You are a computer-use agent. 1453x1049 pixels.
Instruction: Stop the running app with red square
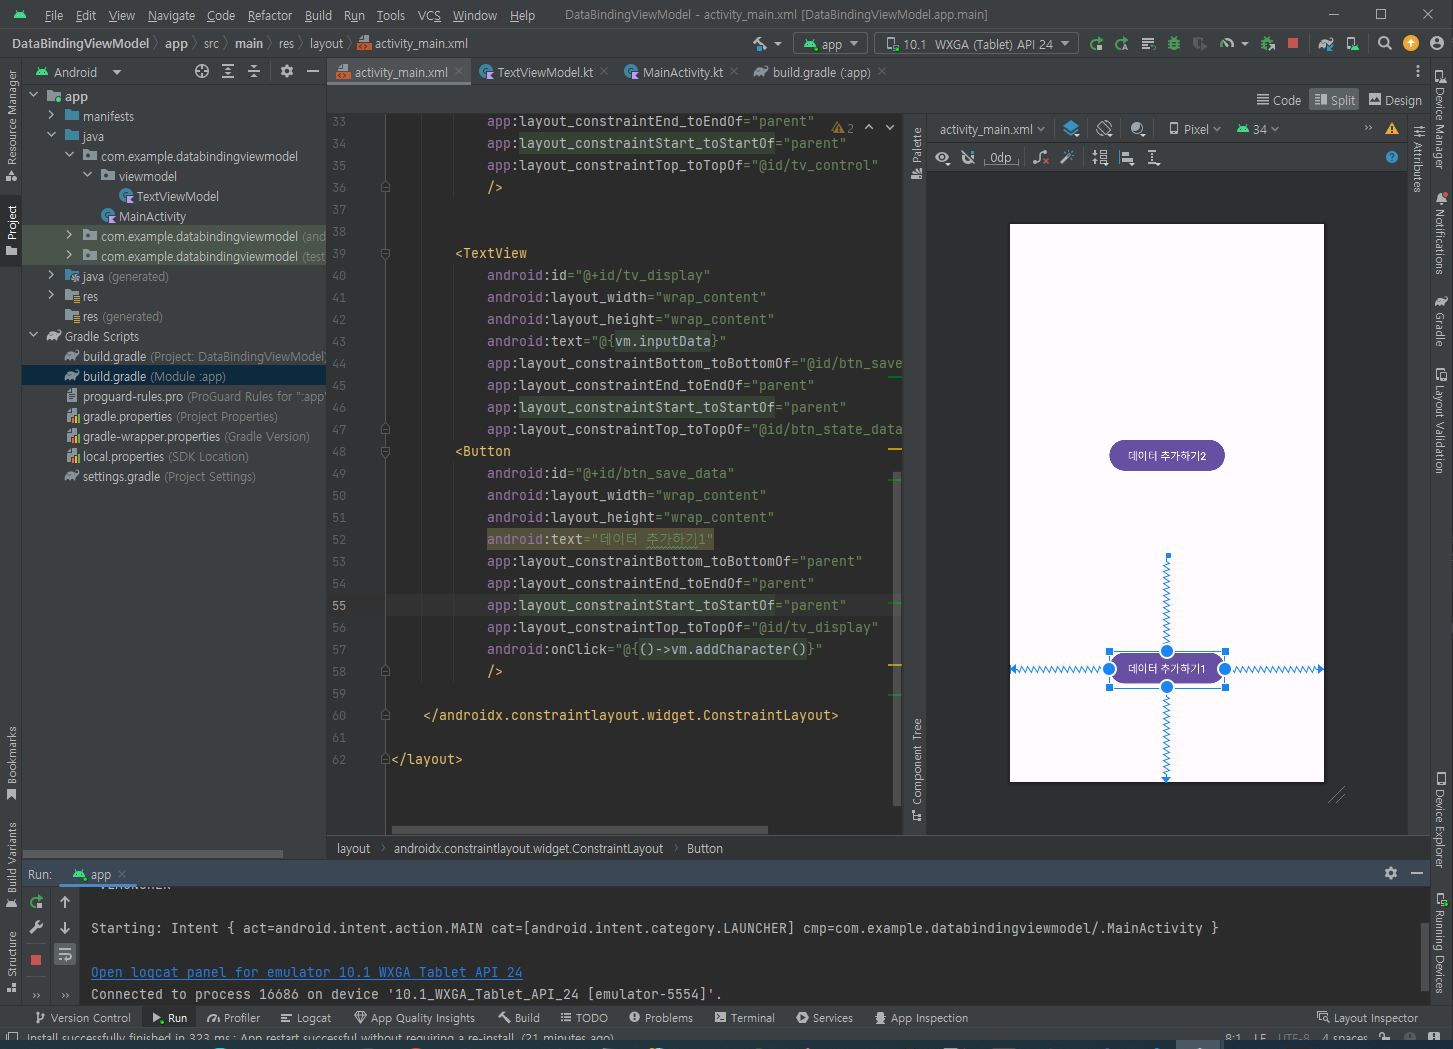(x=1293, y=44)
